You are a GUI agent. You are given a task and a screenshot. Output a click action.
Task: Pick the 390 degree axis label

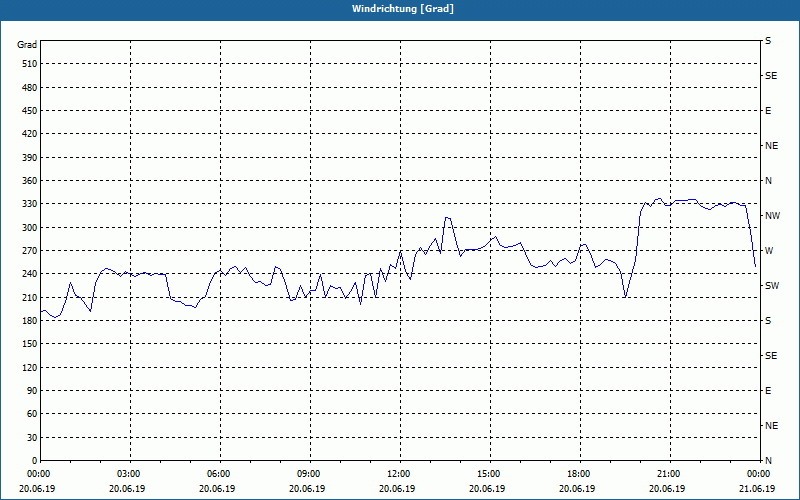pos(30,158)
